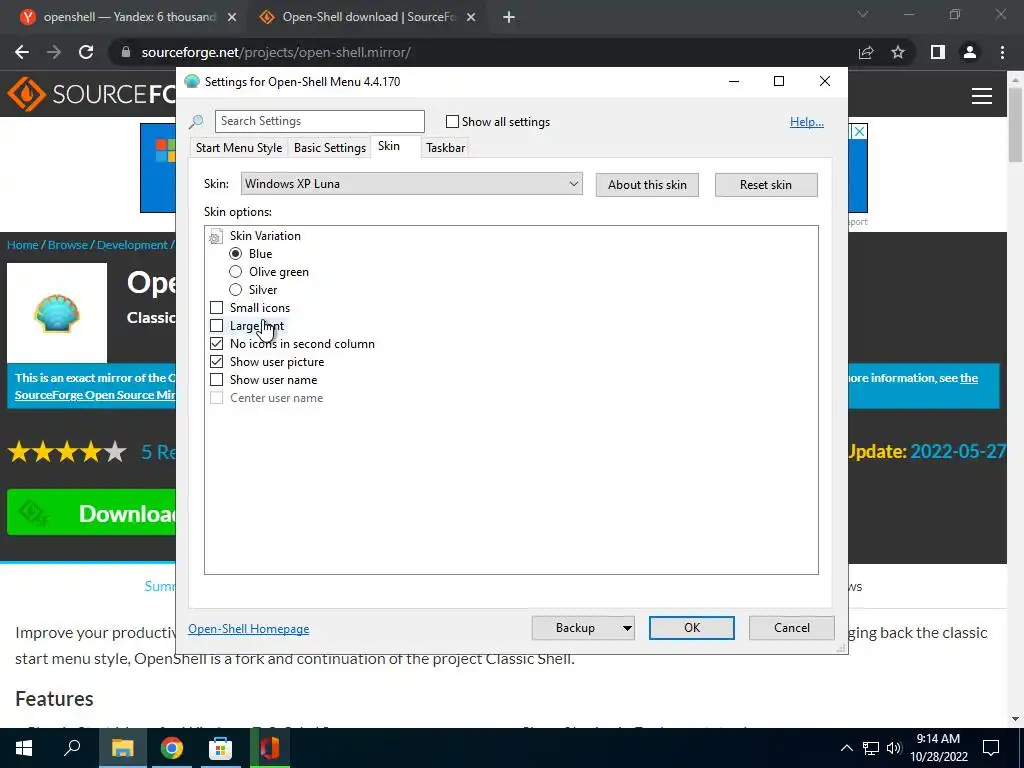Click the network tray icon
Viewport: 1024px width, 768px height.
(x=871, y=748)
